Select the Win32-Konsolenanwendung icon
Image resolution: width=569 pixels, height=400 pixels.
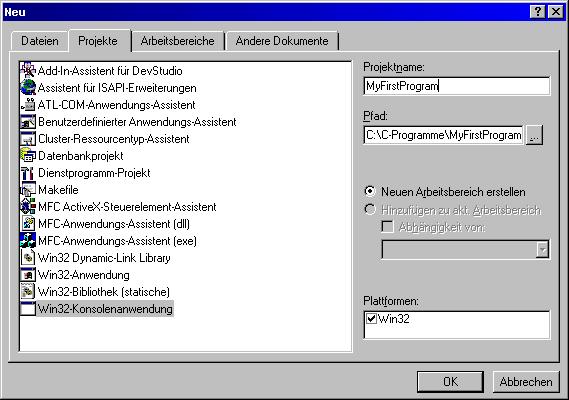[28, 309]
